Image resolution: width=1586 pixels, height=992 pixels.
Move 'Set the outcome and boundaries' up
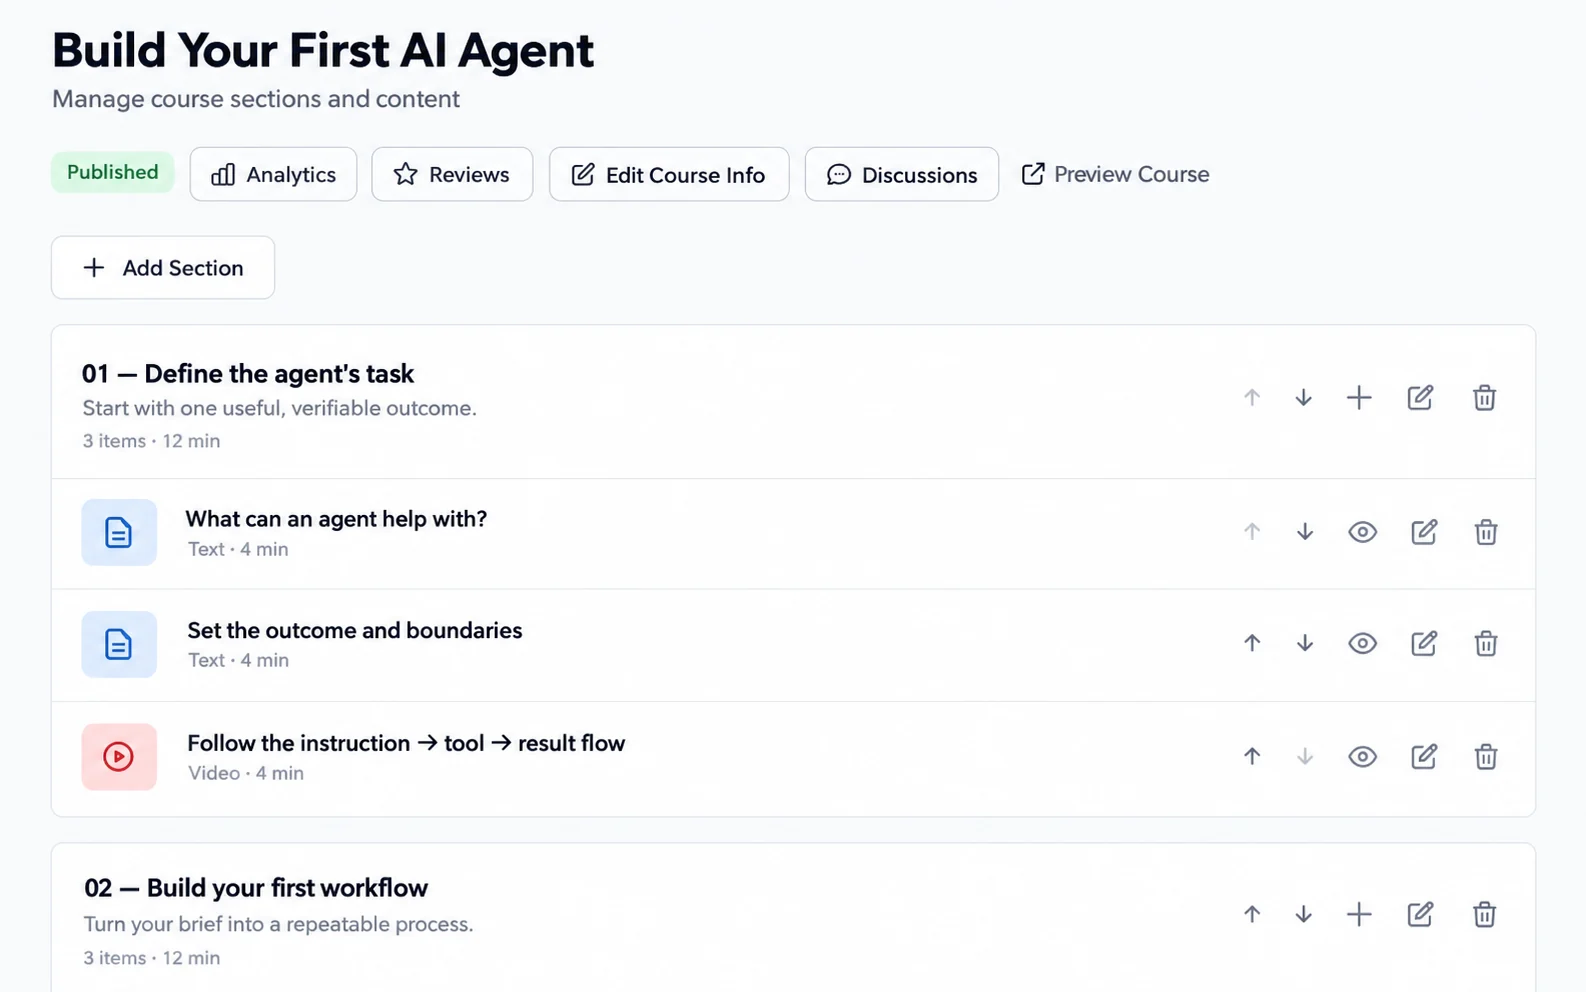tap(1252, 643)
